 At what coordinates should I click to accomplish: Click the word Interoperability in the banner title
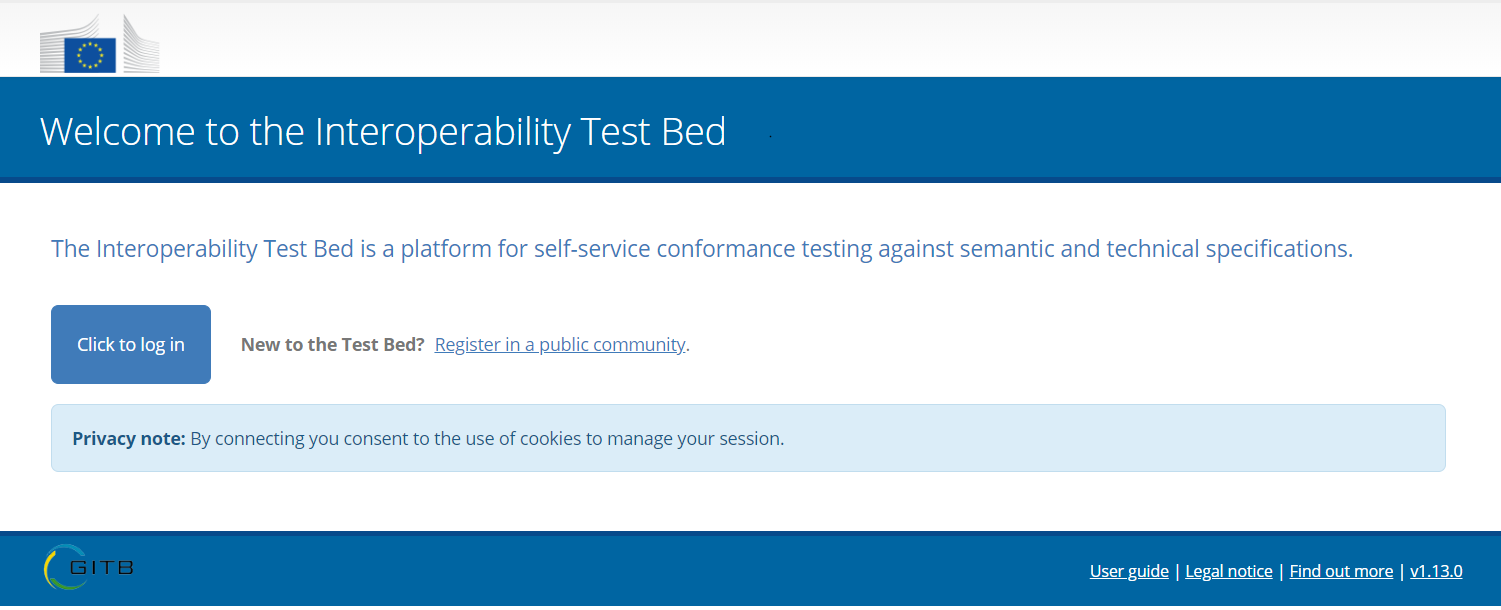point(442,132)
